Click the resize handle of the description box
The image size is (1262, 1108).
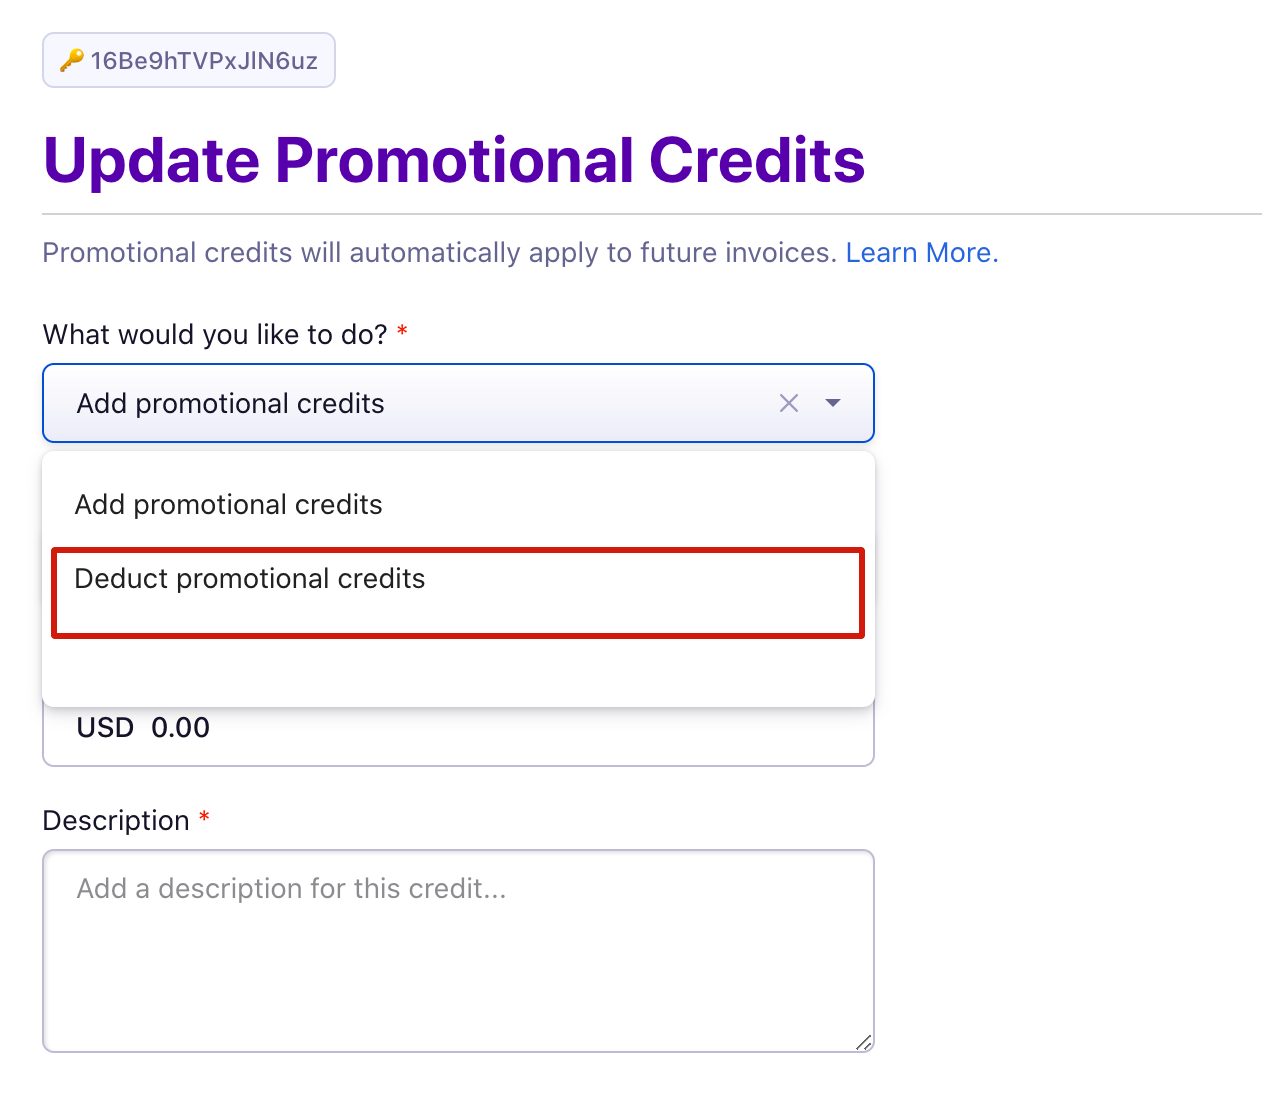tap(864, 1043)
